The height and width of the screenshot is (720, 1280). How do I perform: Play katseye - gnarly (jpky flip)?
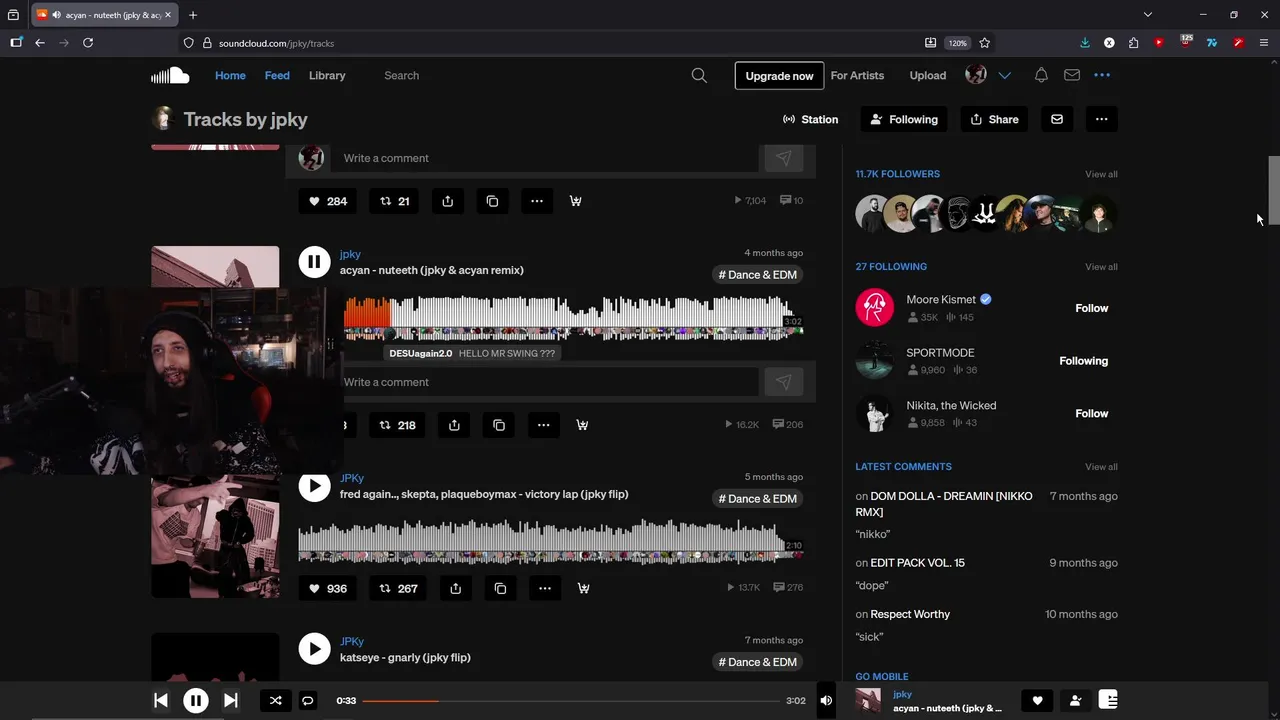(314, 649)
